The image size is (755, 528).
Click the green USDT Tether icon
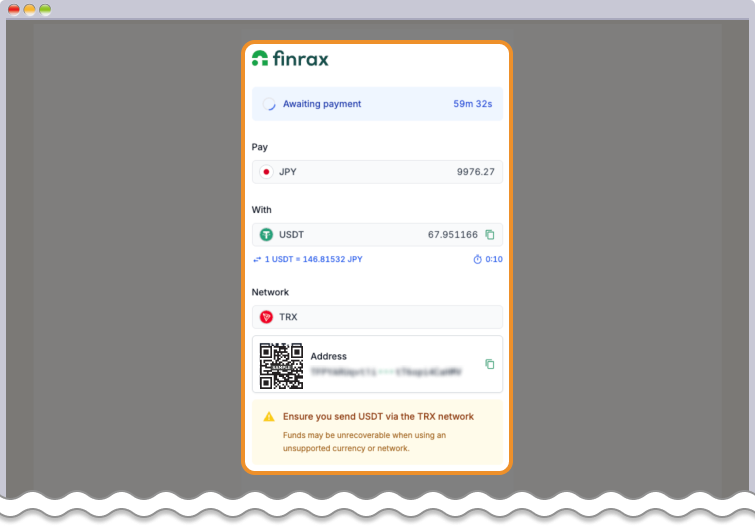pyautogui.click(x=266, y=235)
